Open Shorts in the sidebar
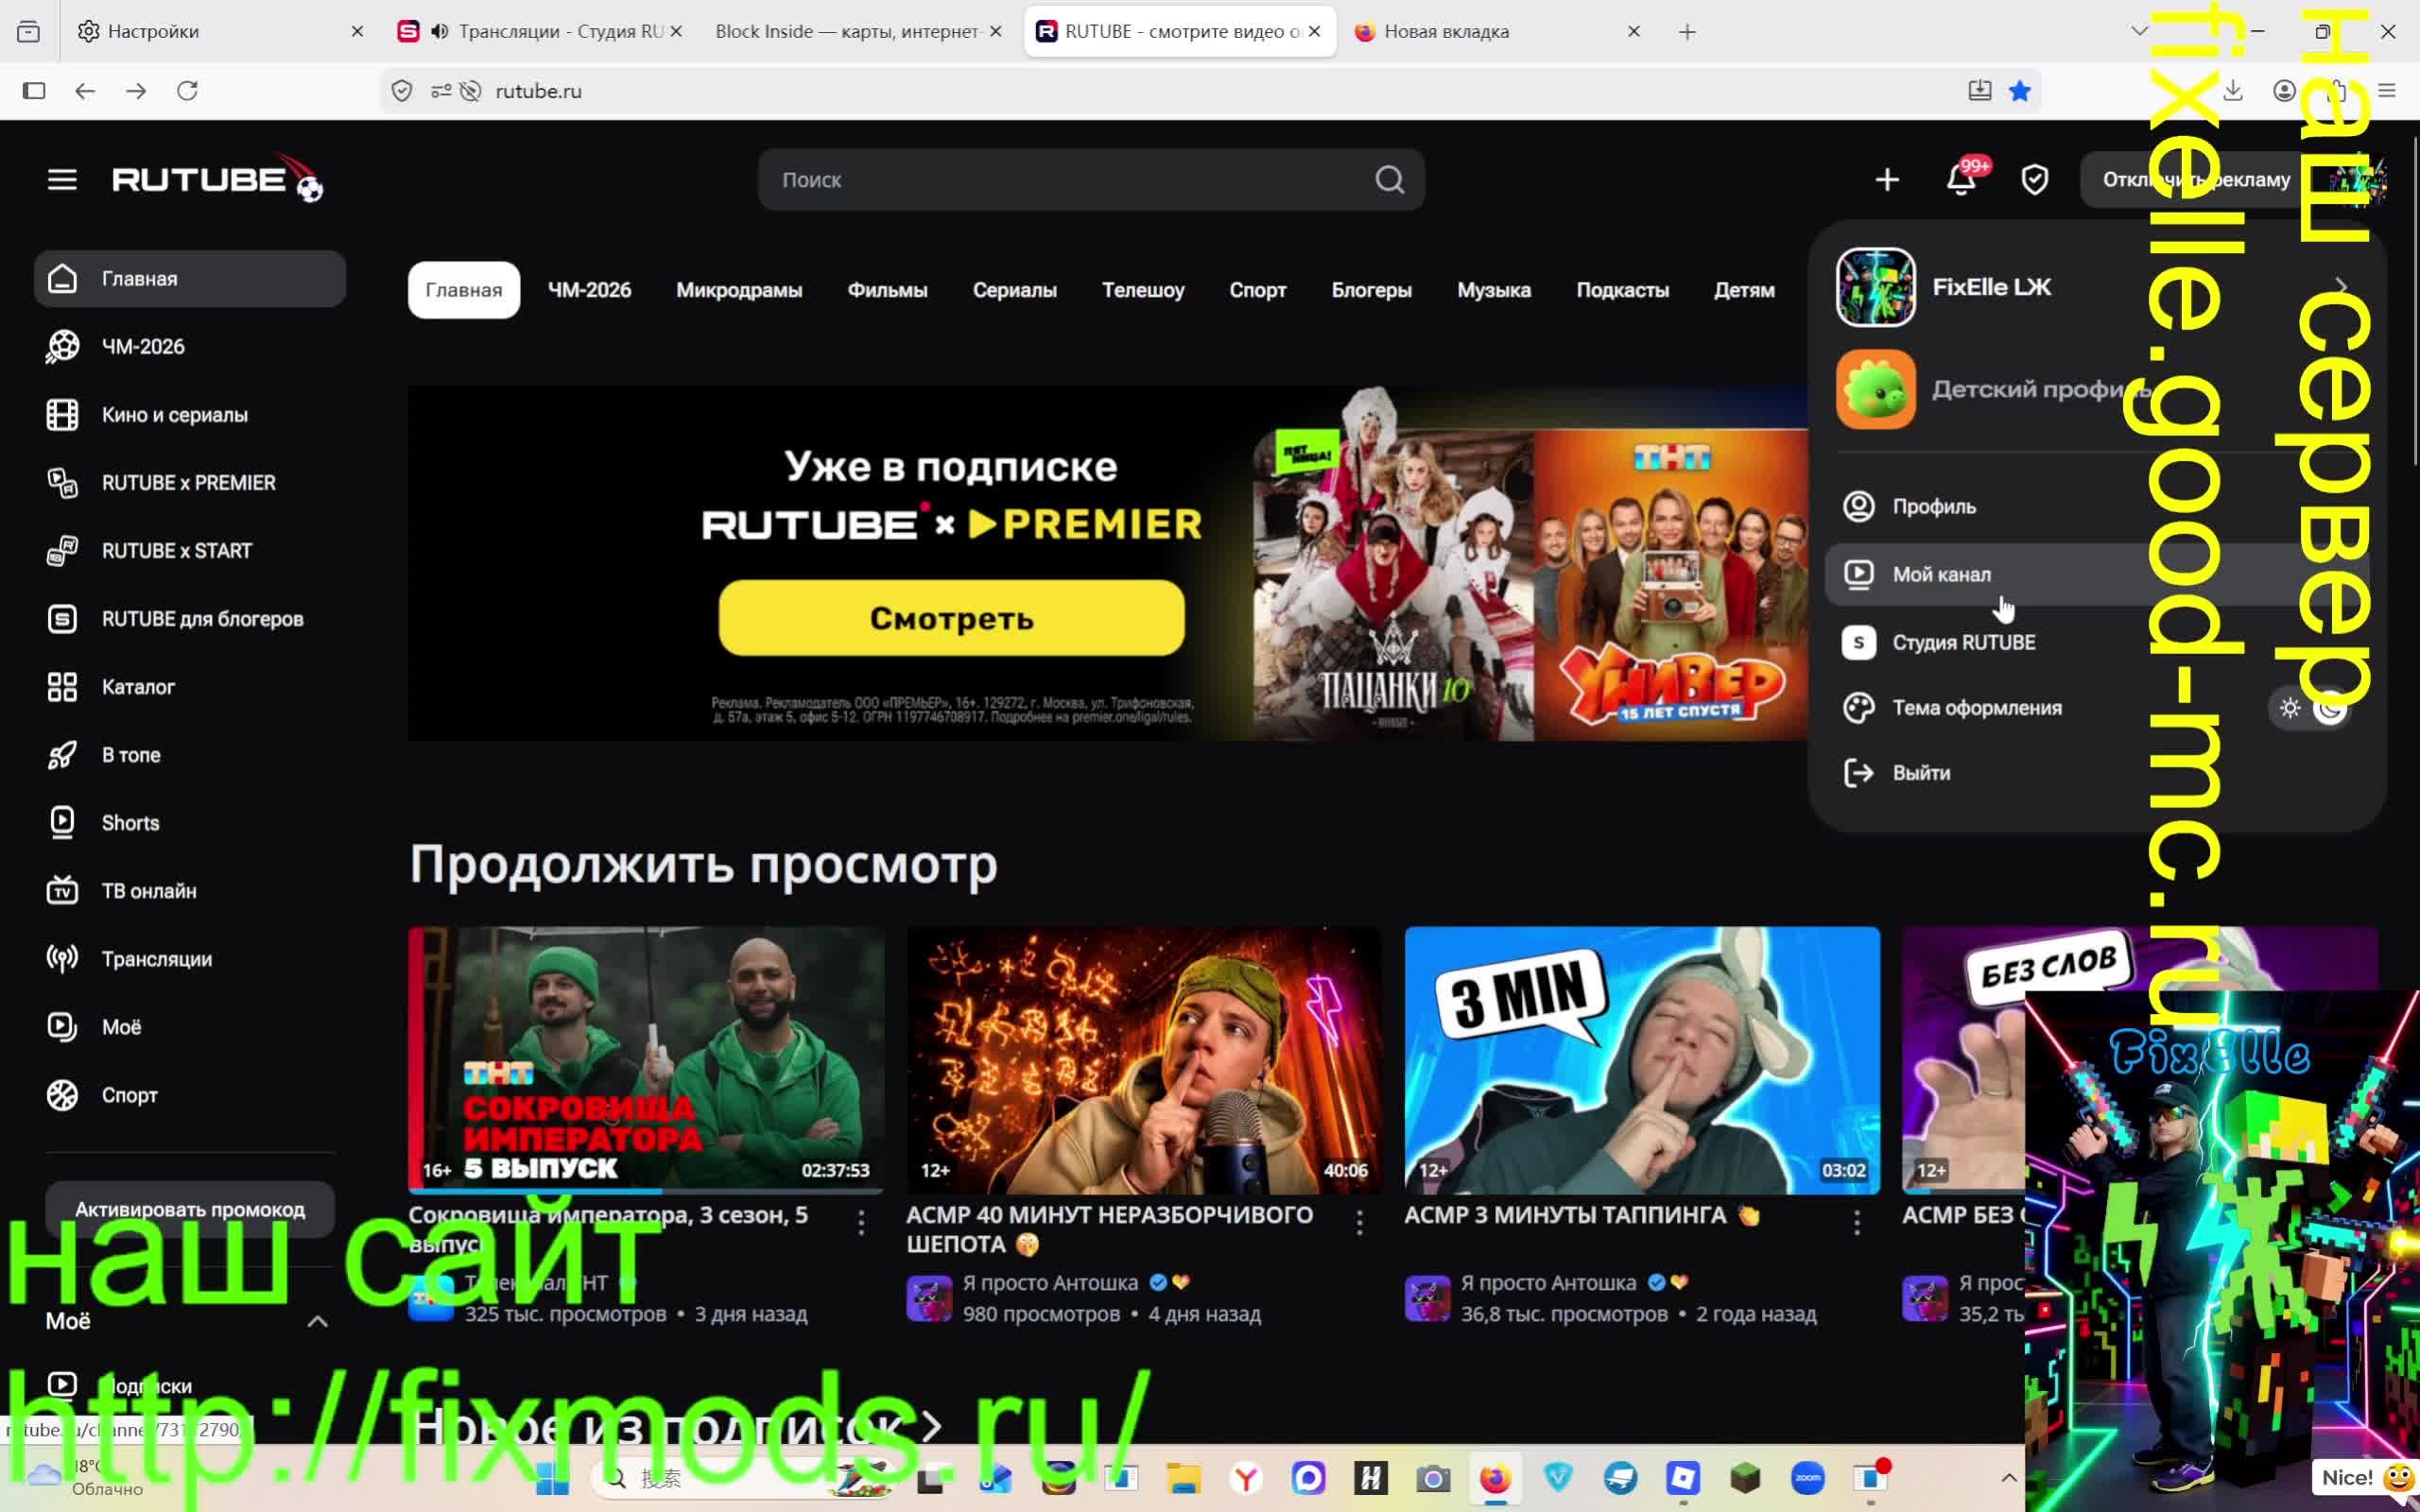The height and width of the screenshot is (1512, 2420). pos(190,823)
